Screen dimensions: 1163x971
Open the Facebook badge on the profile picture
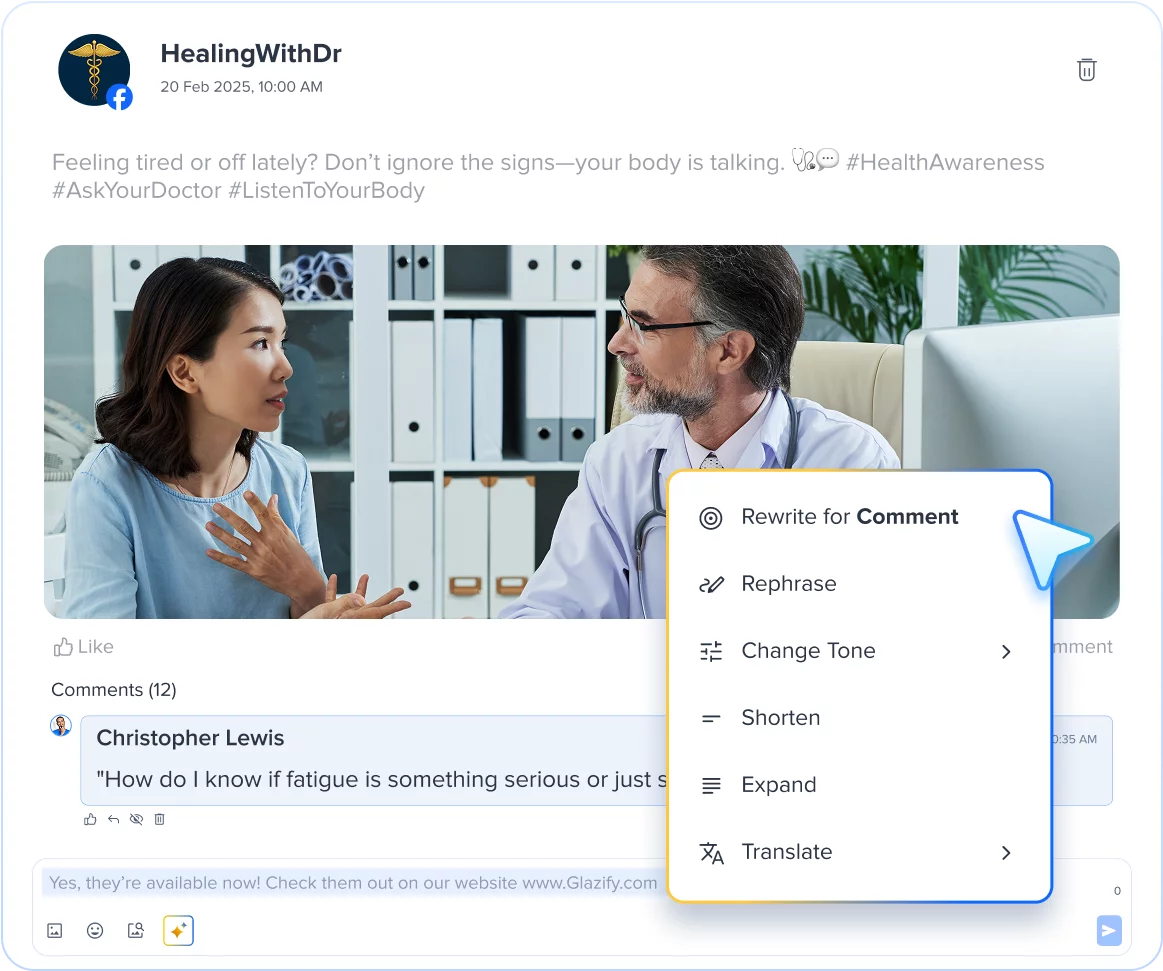click(x=120, y=97)
